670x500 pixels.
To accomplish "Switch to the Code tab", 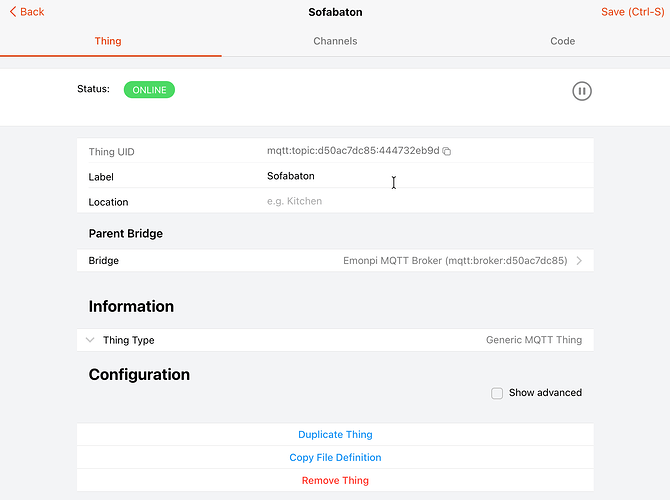I will tap(562, 41).
